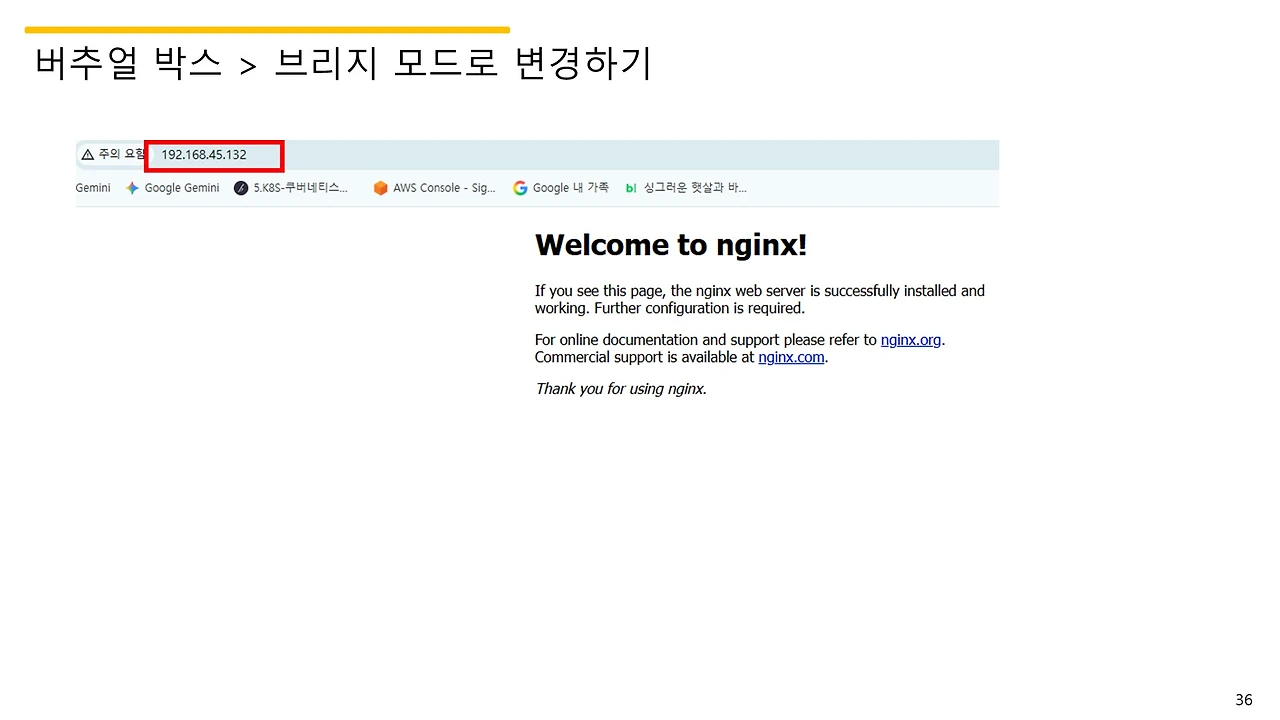Click the 싱그러운 햇살과 바... bookmark entry

(x=695, y=188)
